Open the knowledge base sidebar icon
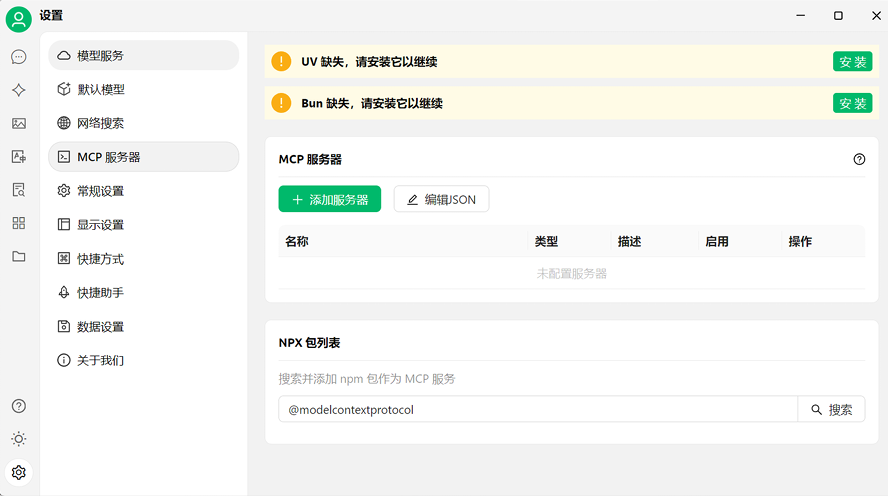Image resolution: width=888 pixels, height=496 pixels. coord(19,190)
